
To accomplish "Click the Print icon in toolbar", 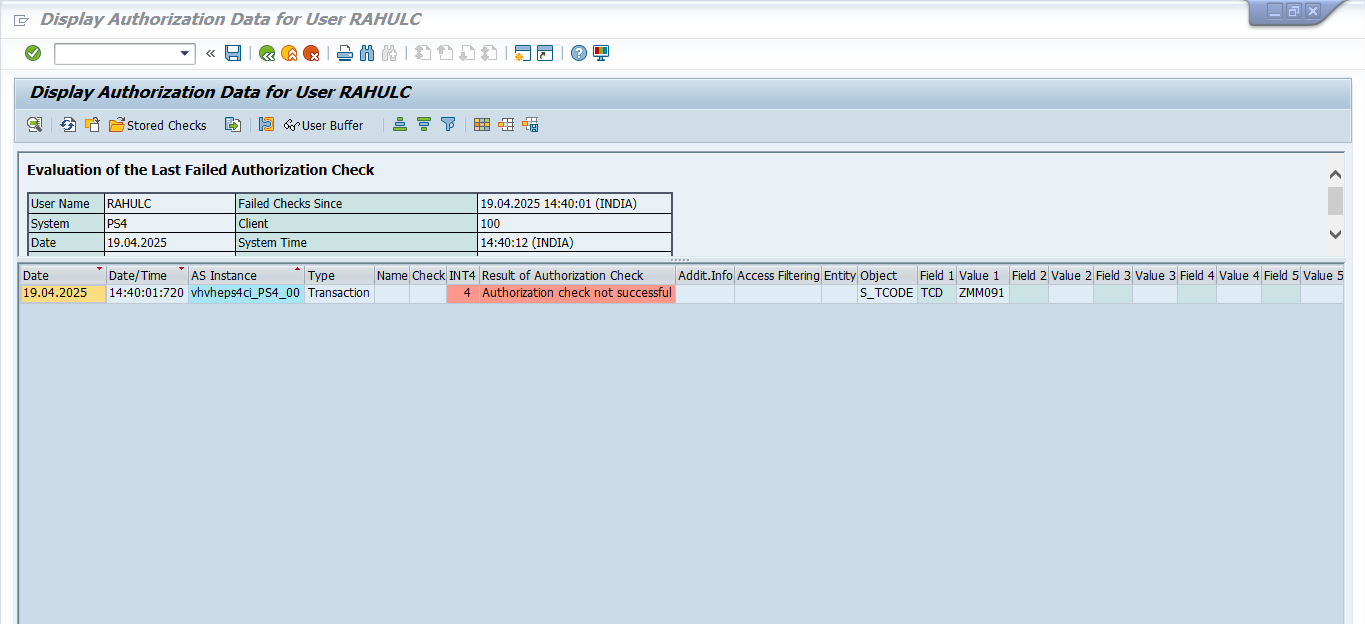I will click(x=345, y=53).
